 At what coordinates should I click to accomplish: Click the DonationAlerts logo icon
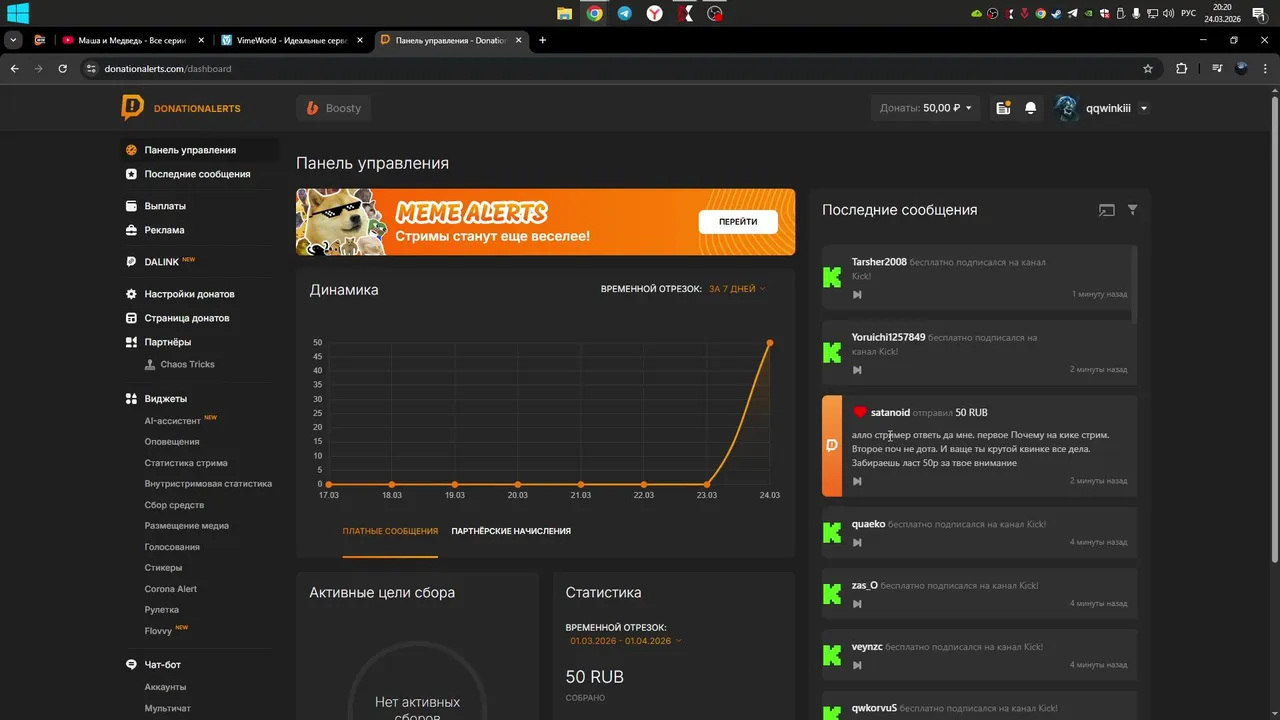point(132,108)
